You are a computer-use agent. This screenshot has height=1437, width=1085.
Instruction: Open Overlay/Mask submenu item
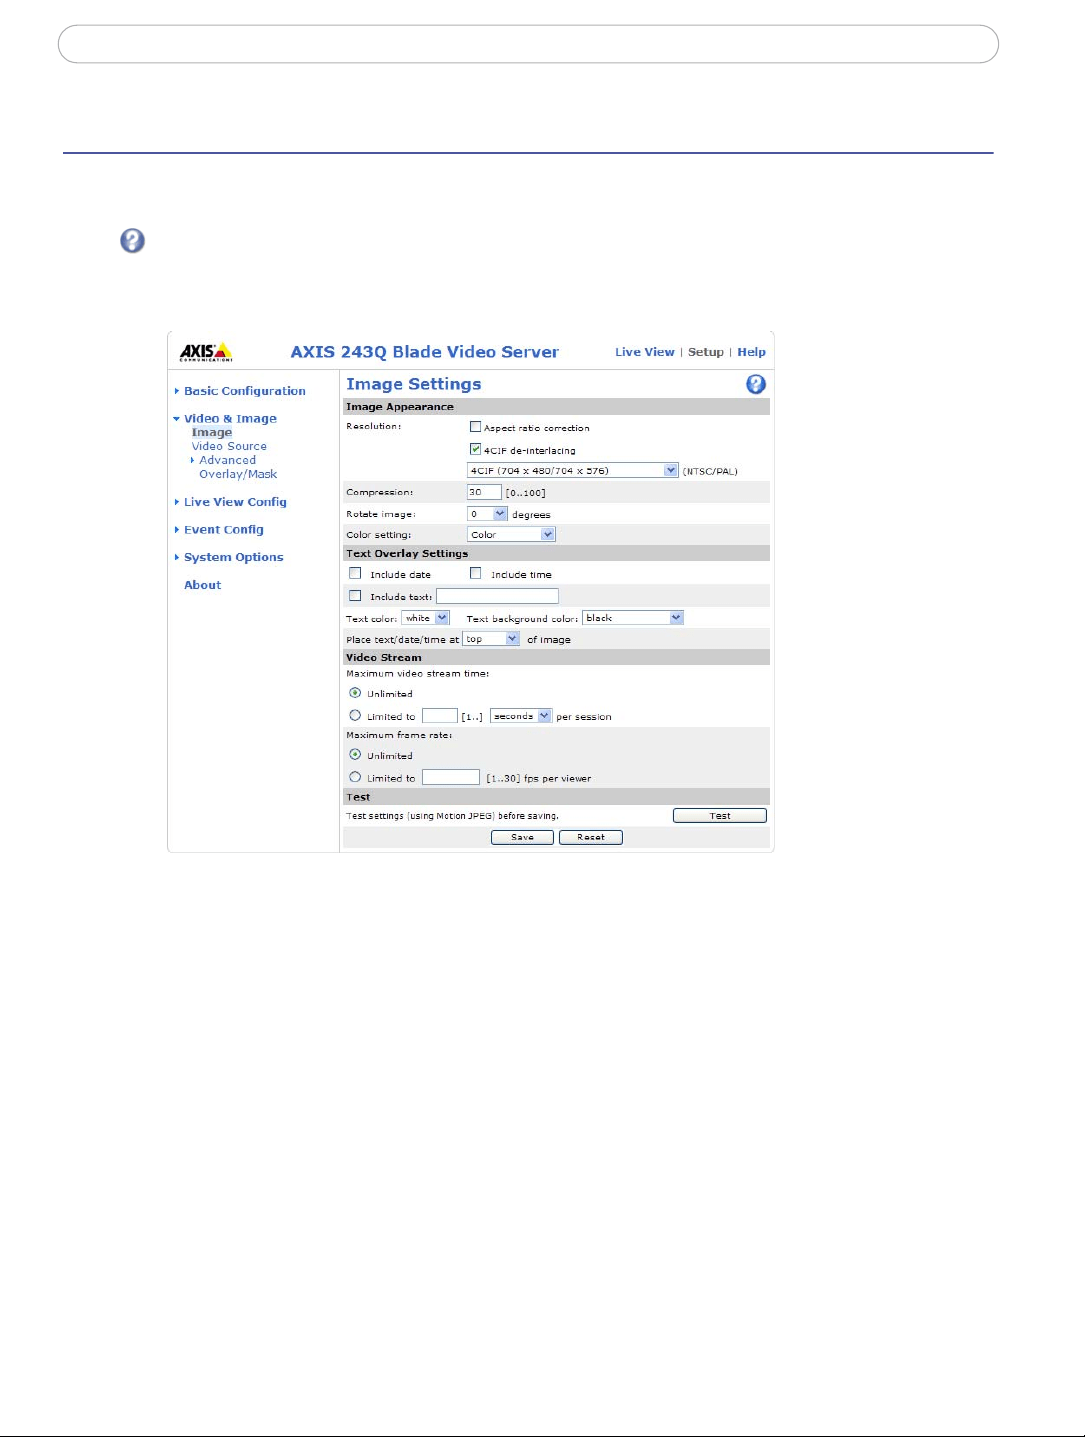[x=238, y=474]
